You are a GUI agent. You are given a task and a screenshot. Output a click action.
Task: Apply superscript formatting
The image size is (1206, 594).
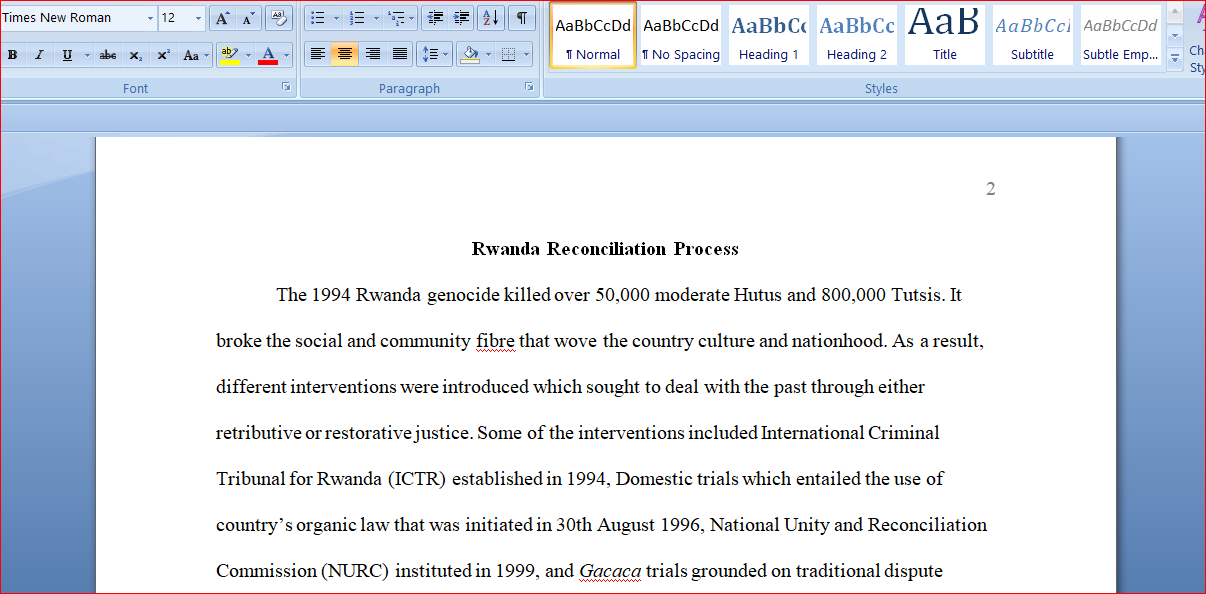point(162,55)
